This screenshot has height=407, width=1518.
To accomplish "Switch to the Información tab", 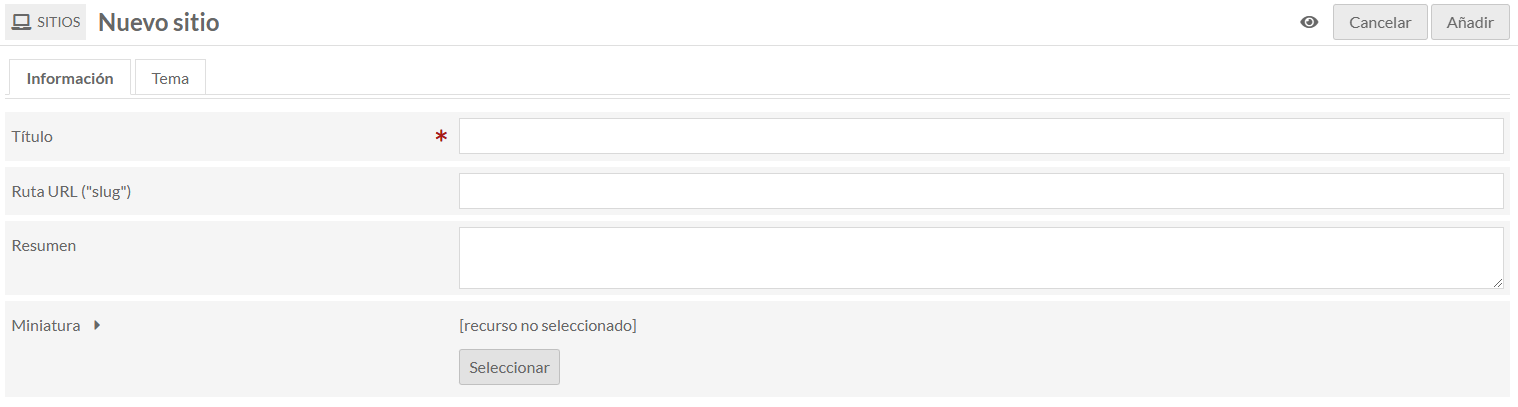I will (70, 78).
